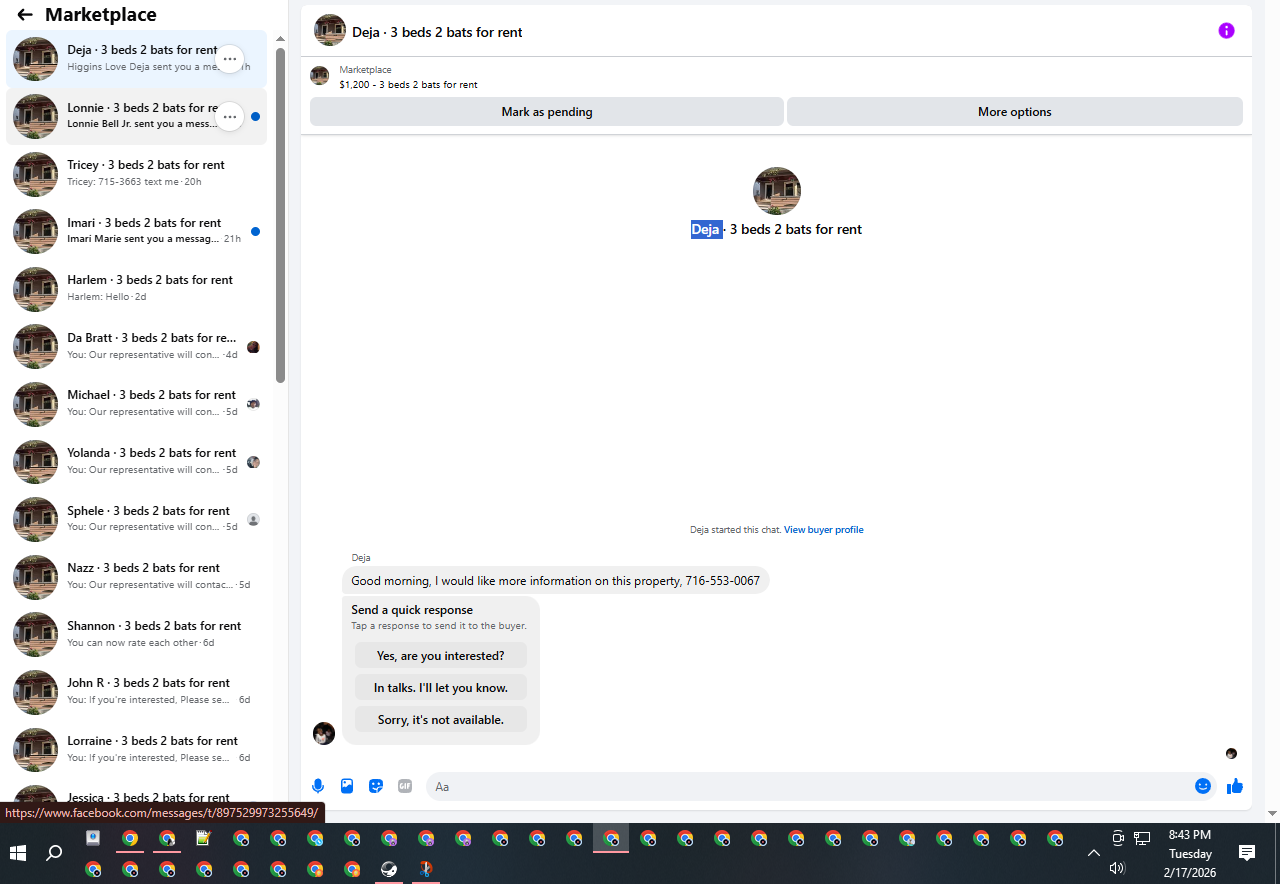Image resolution: width=1280 pixels, height=884 pixels.
Task: Click the large centered listing profile picture
Action: pyautogui.click(x=777, y=191)
